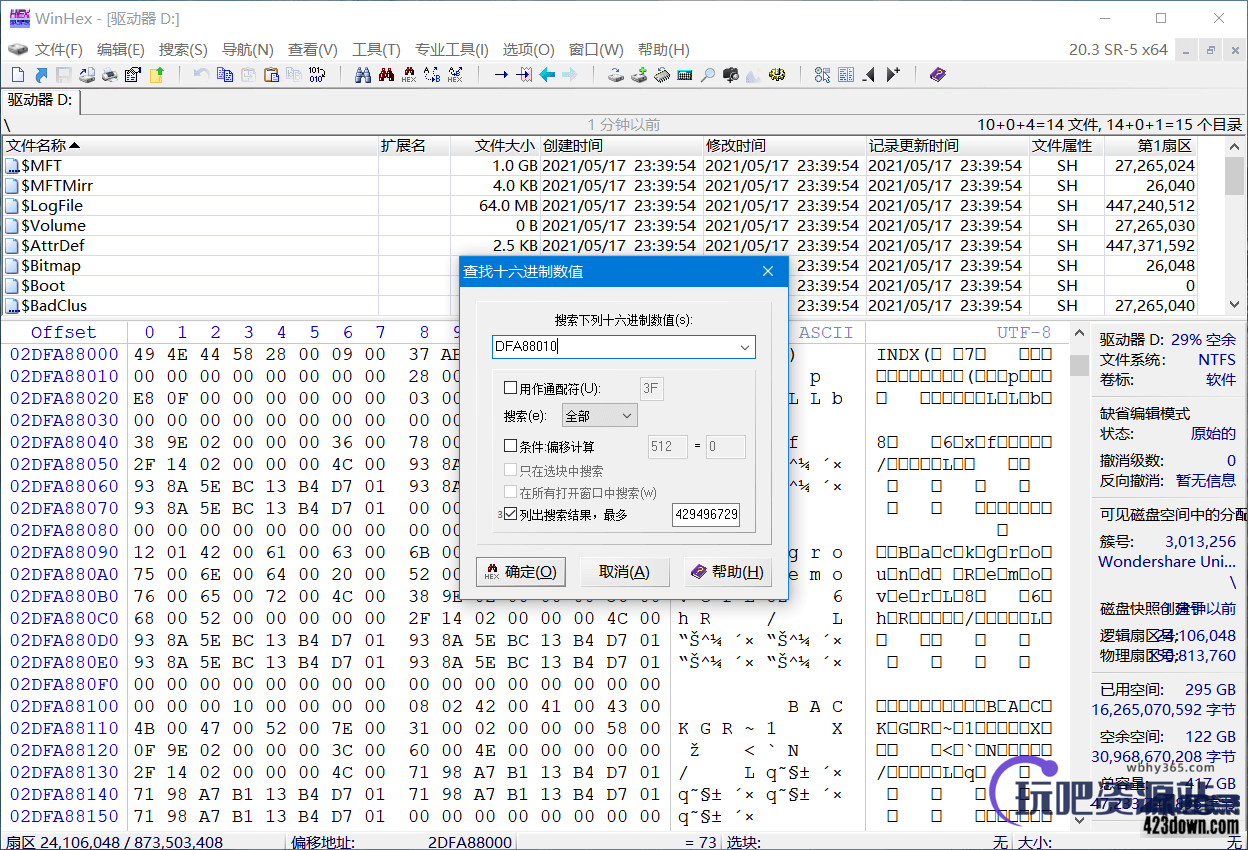Select the $Volume file row
This screenshot has width=1248, height=850.
pos(600,225)
